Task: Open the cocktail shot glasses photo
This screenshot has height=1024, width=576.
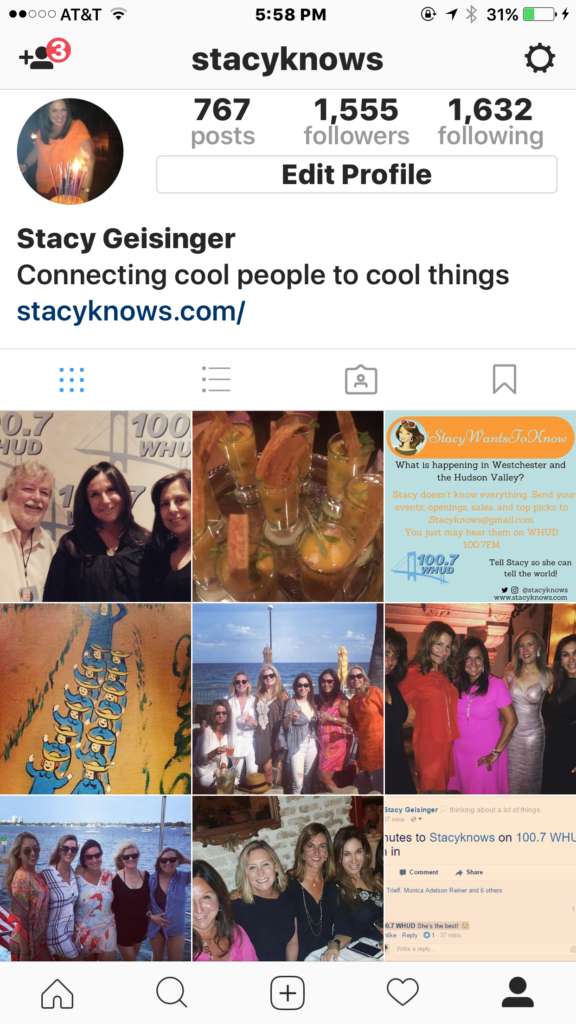Action: 288,506
